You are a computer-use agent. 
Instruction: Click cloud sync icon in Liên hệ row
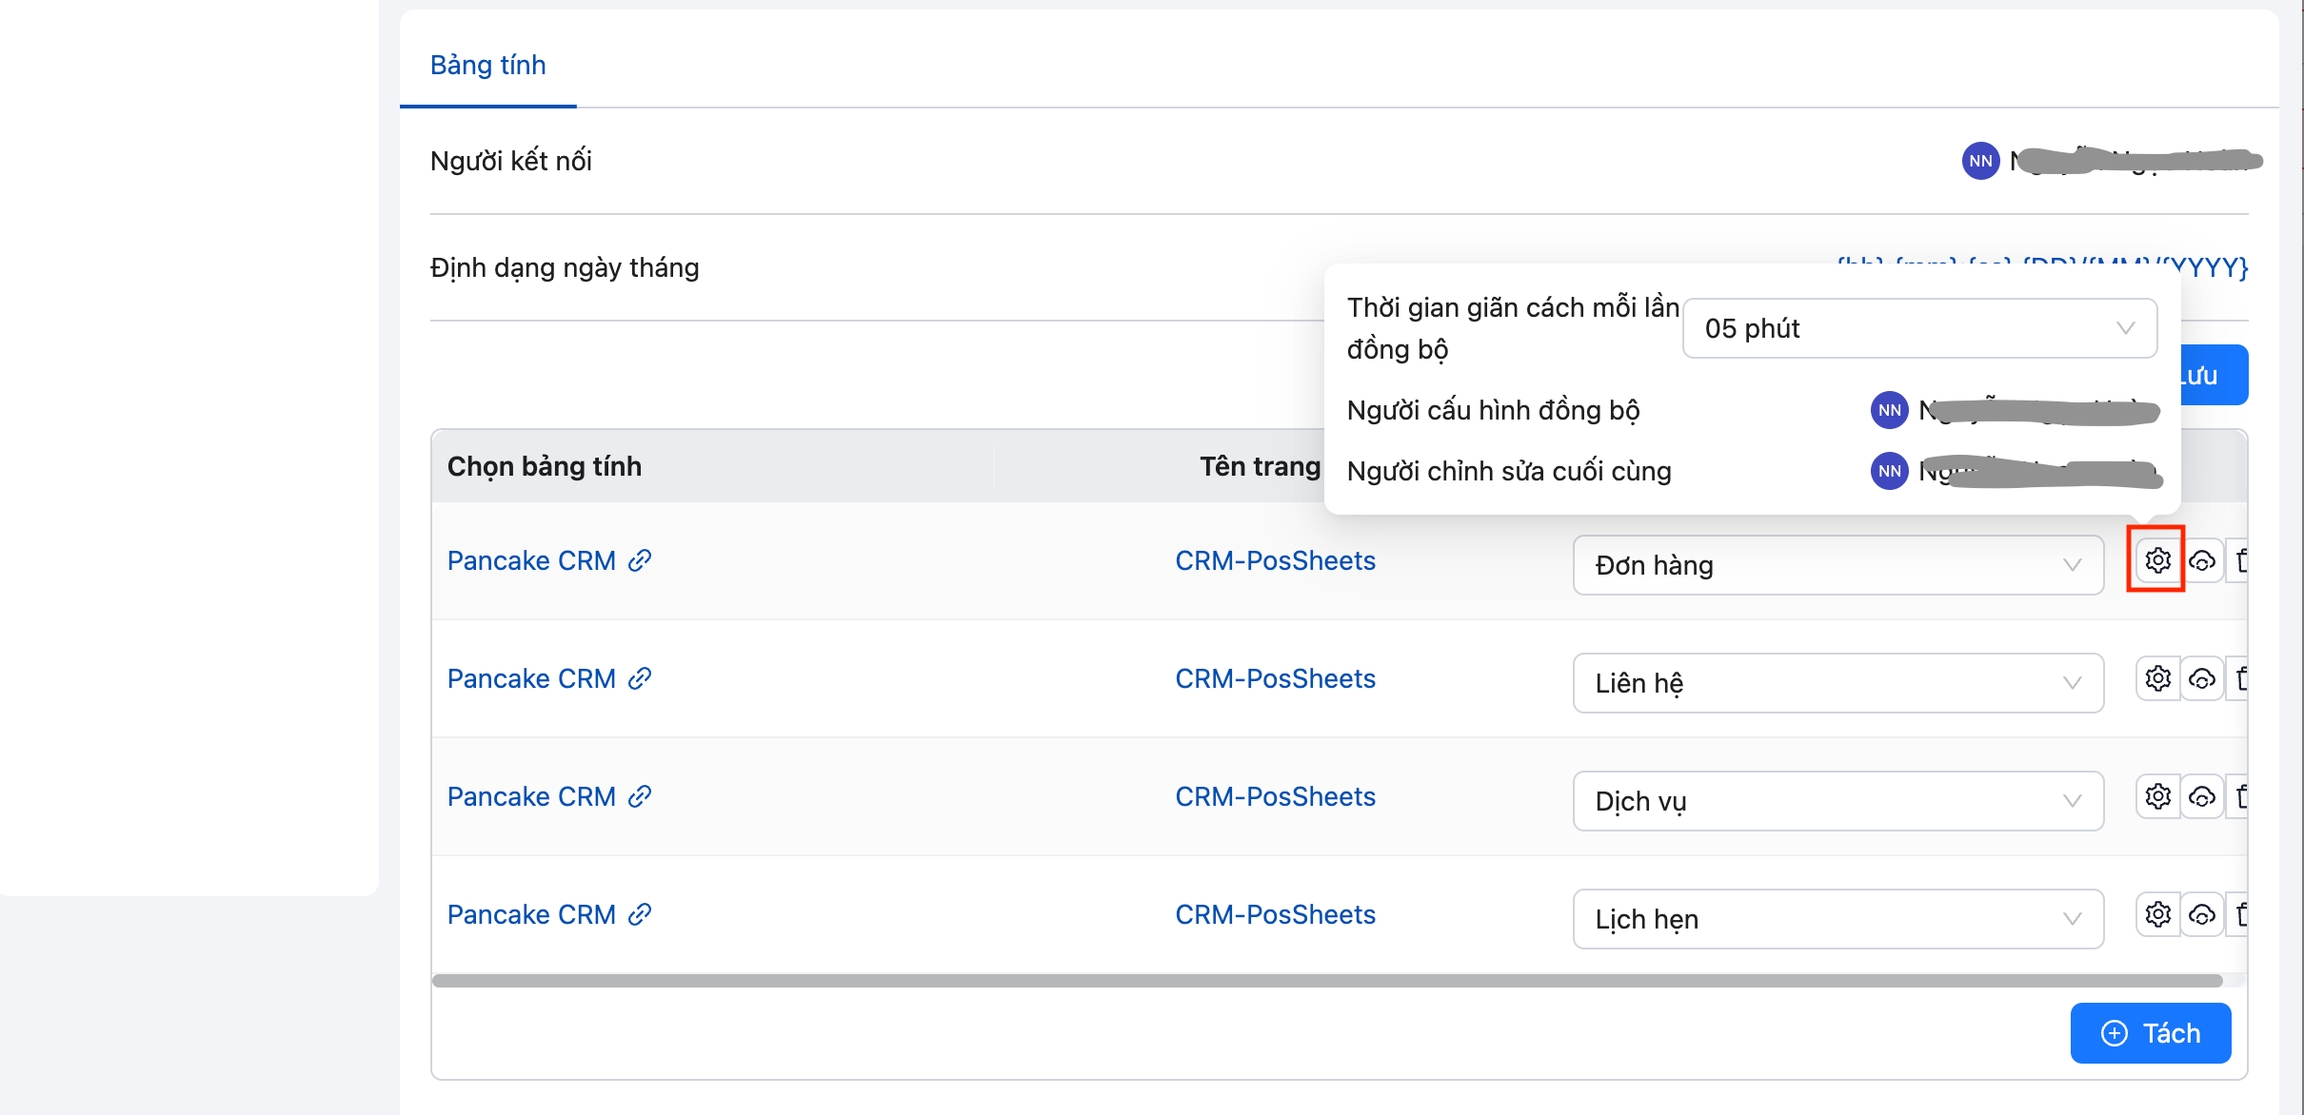pyautogui.click(x=2201, y=679)
